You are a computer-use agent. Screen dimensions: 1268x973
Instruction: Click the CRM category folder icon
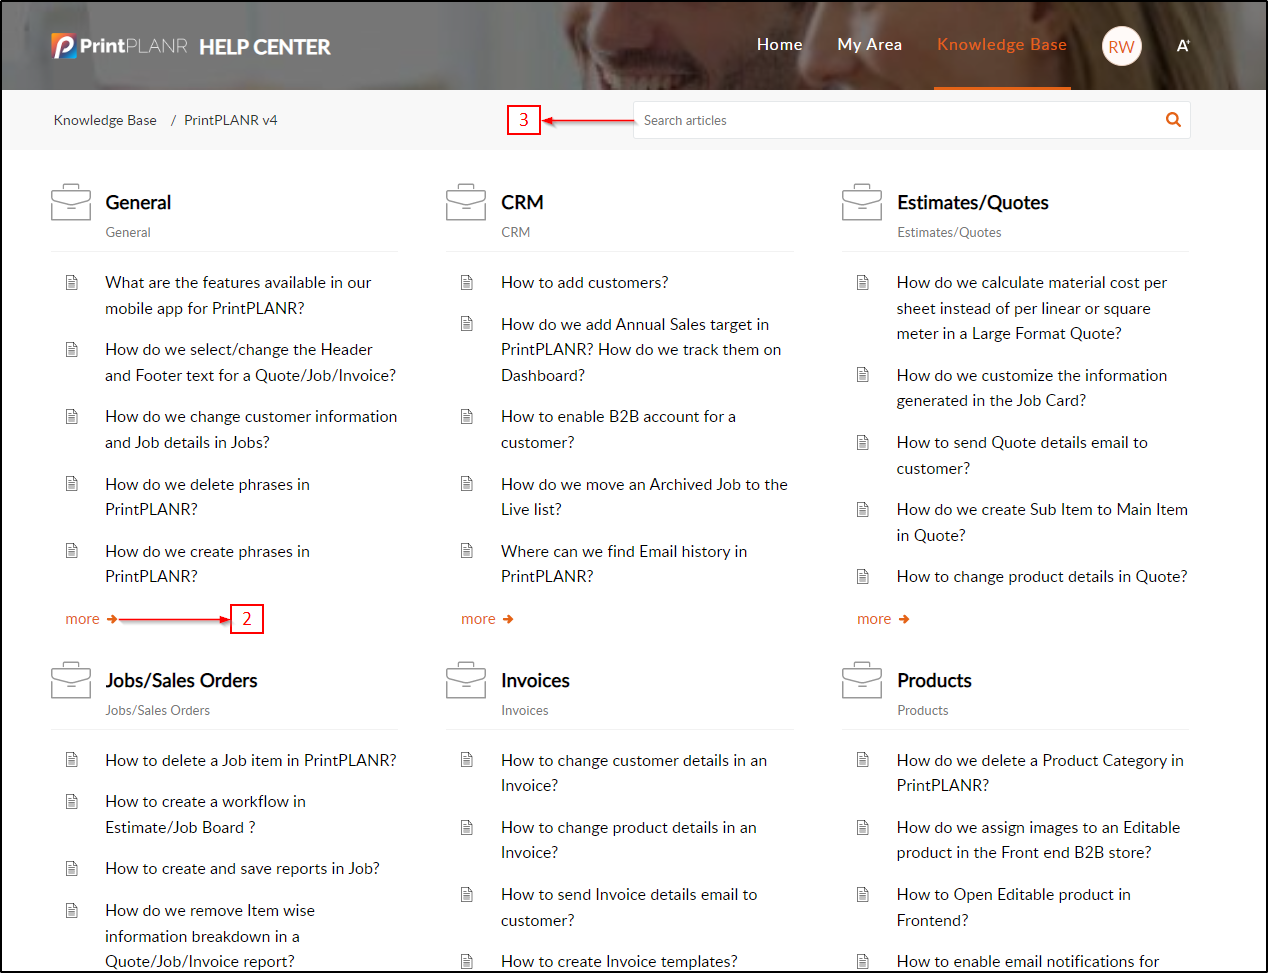coord(466,202)
